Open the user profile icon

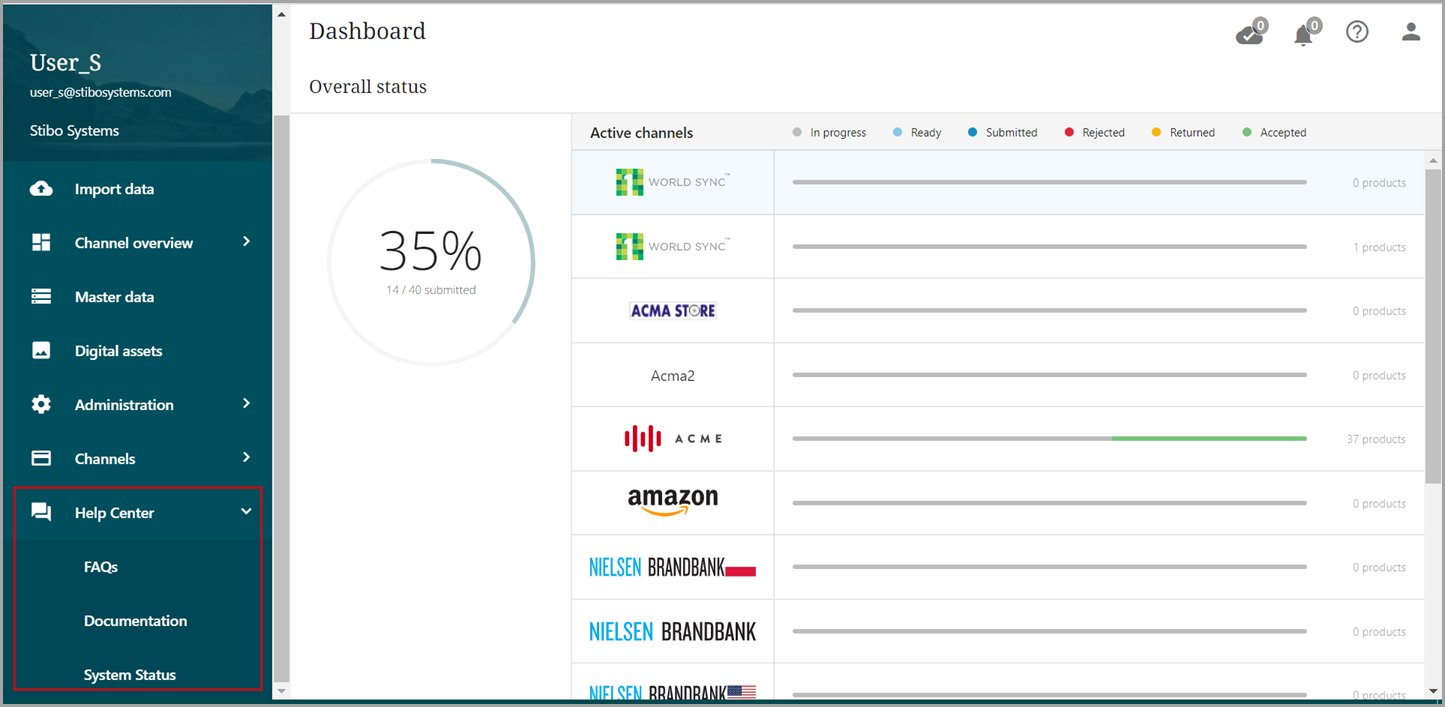tap(1411, 32)
